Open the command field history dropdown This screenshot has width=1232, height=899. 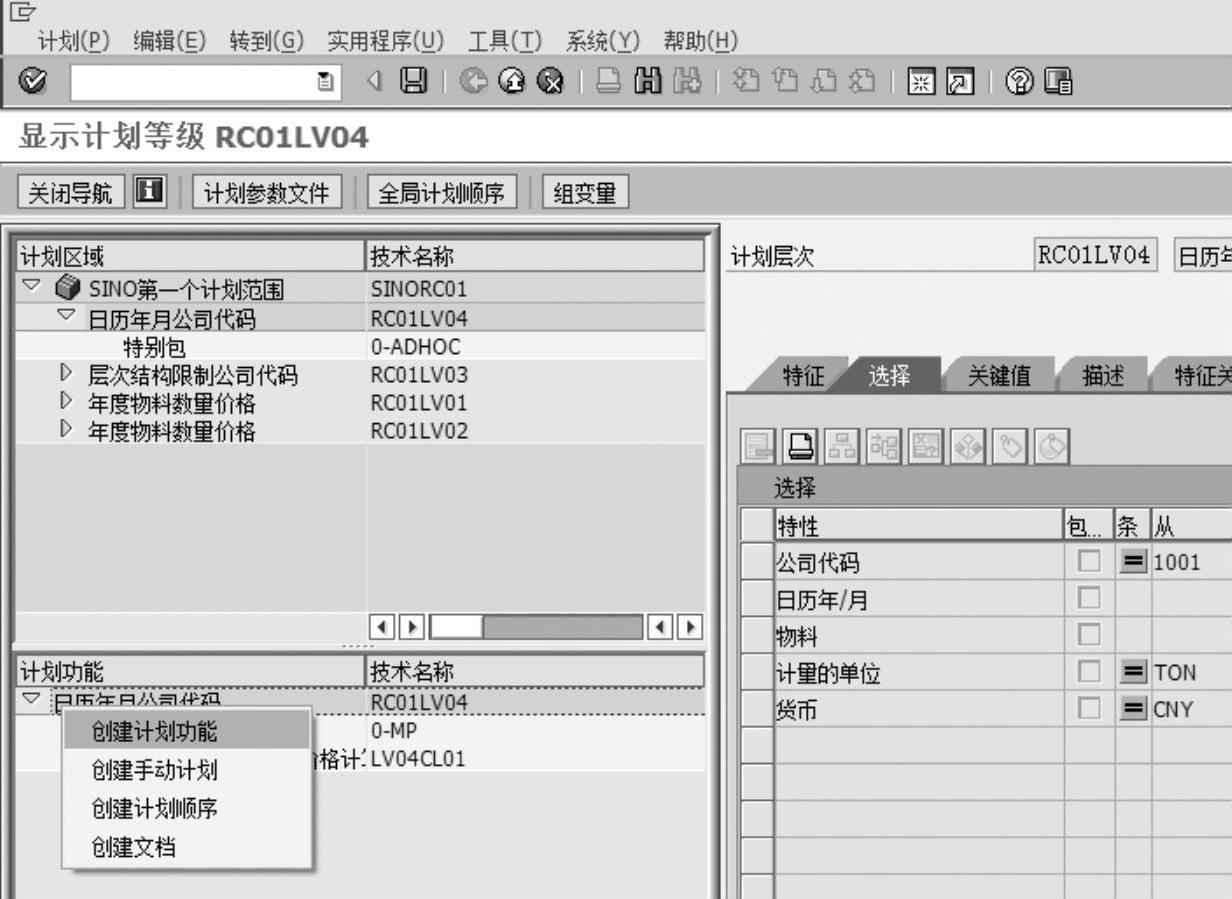tap(325, 82)
